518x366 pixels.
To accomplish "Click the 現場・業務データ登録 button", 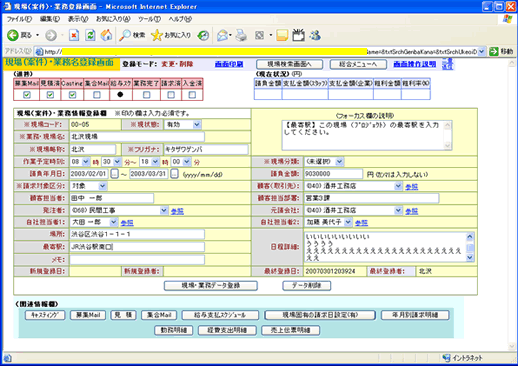I will 210,286.
